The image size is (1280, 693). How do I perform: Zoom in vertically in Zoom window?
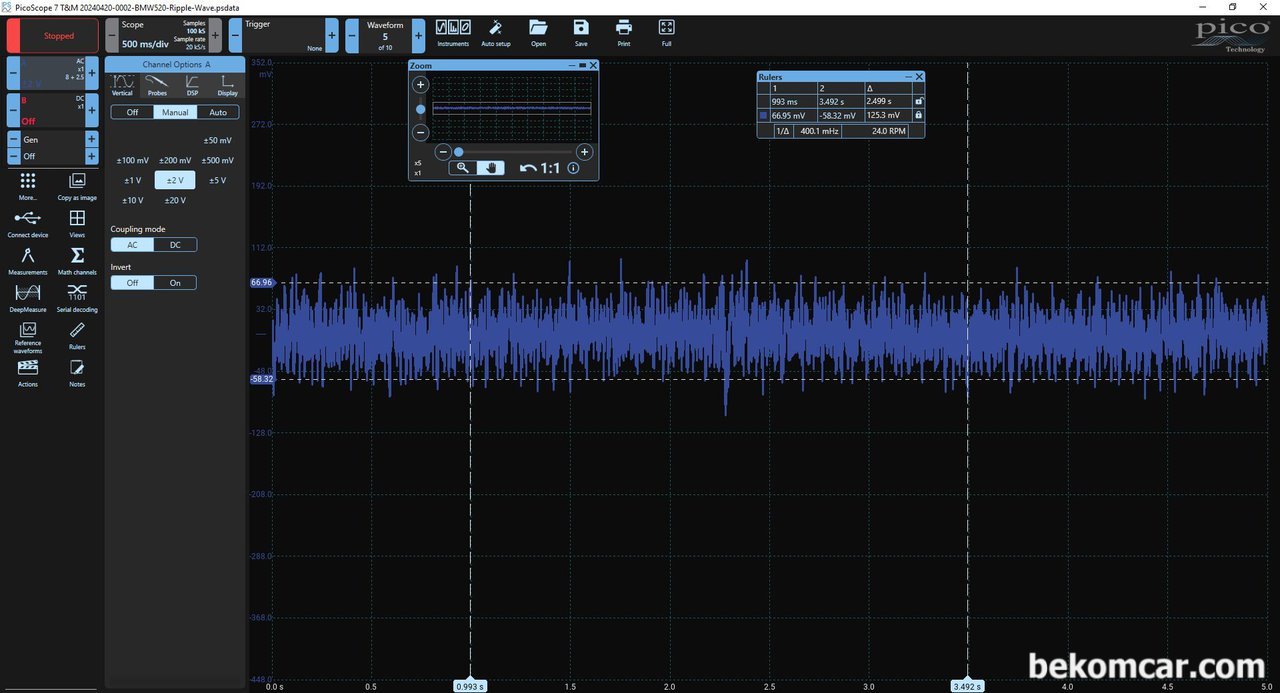tap(421, 85)
